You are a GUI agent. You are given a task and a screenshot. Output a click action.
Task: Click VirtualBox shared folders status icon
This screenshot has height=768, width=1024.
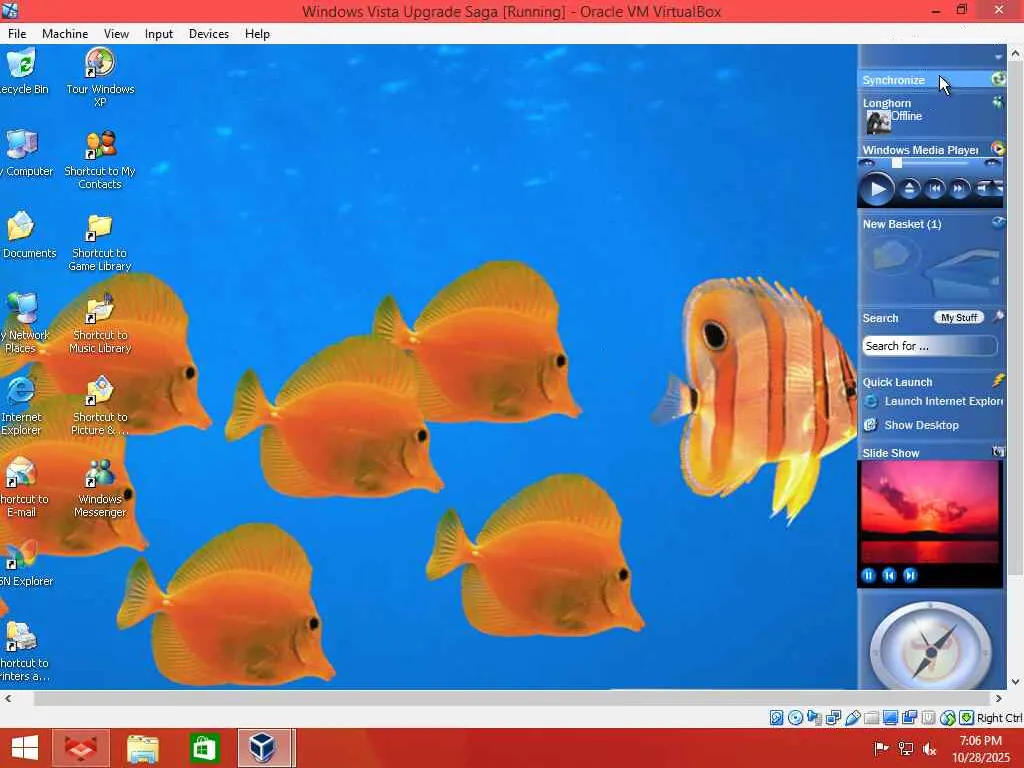[871, 718]
